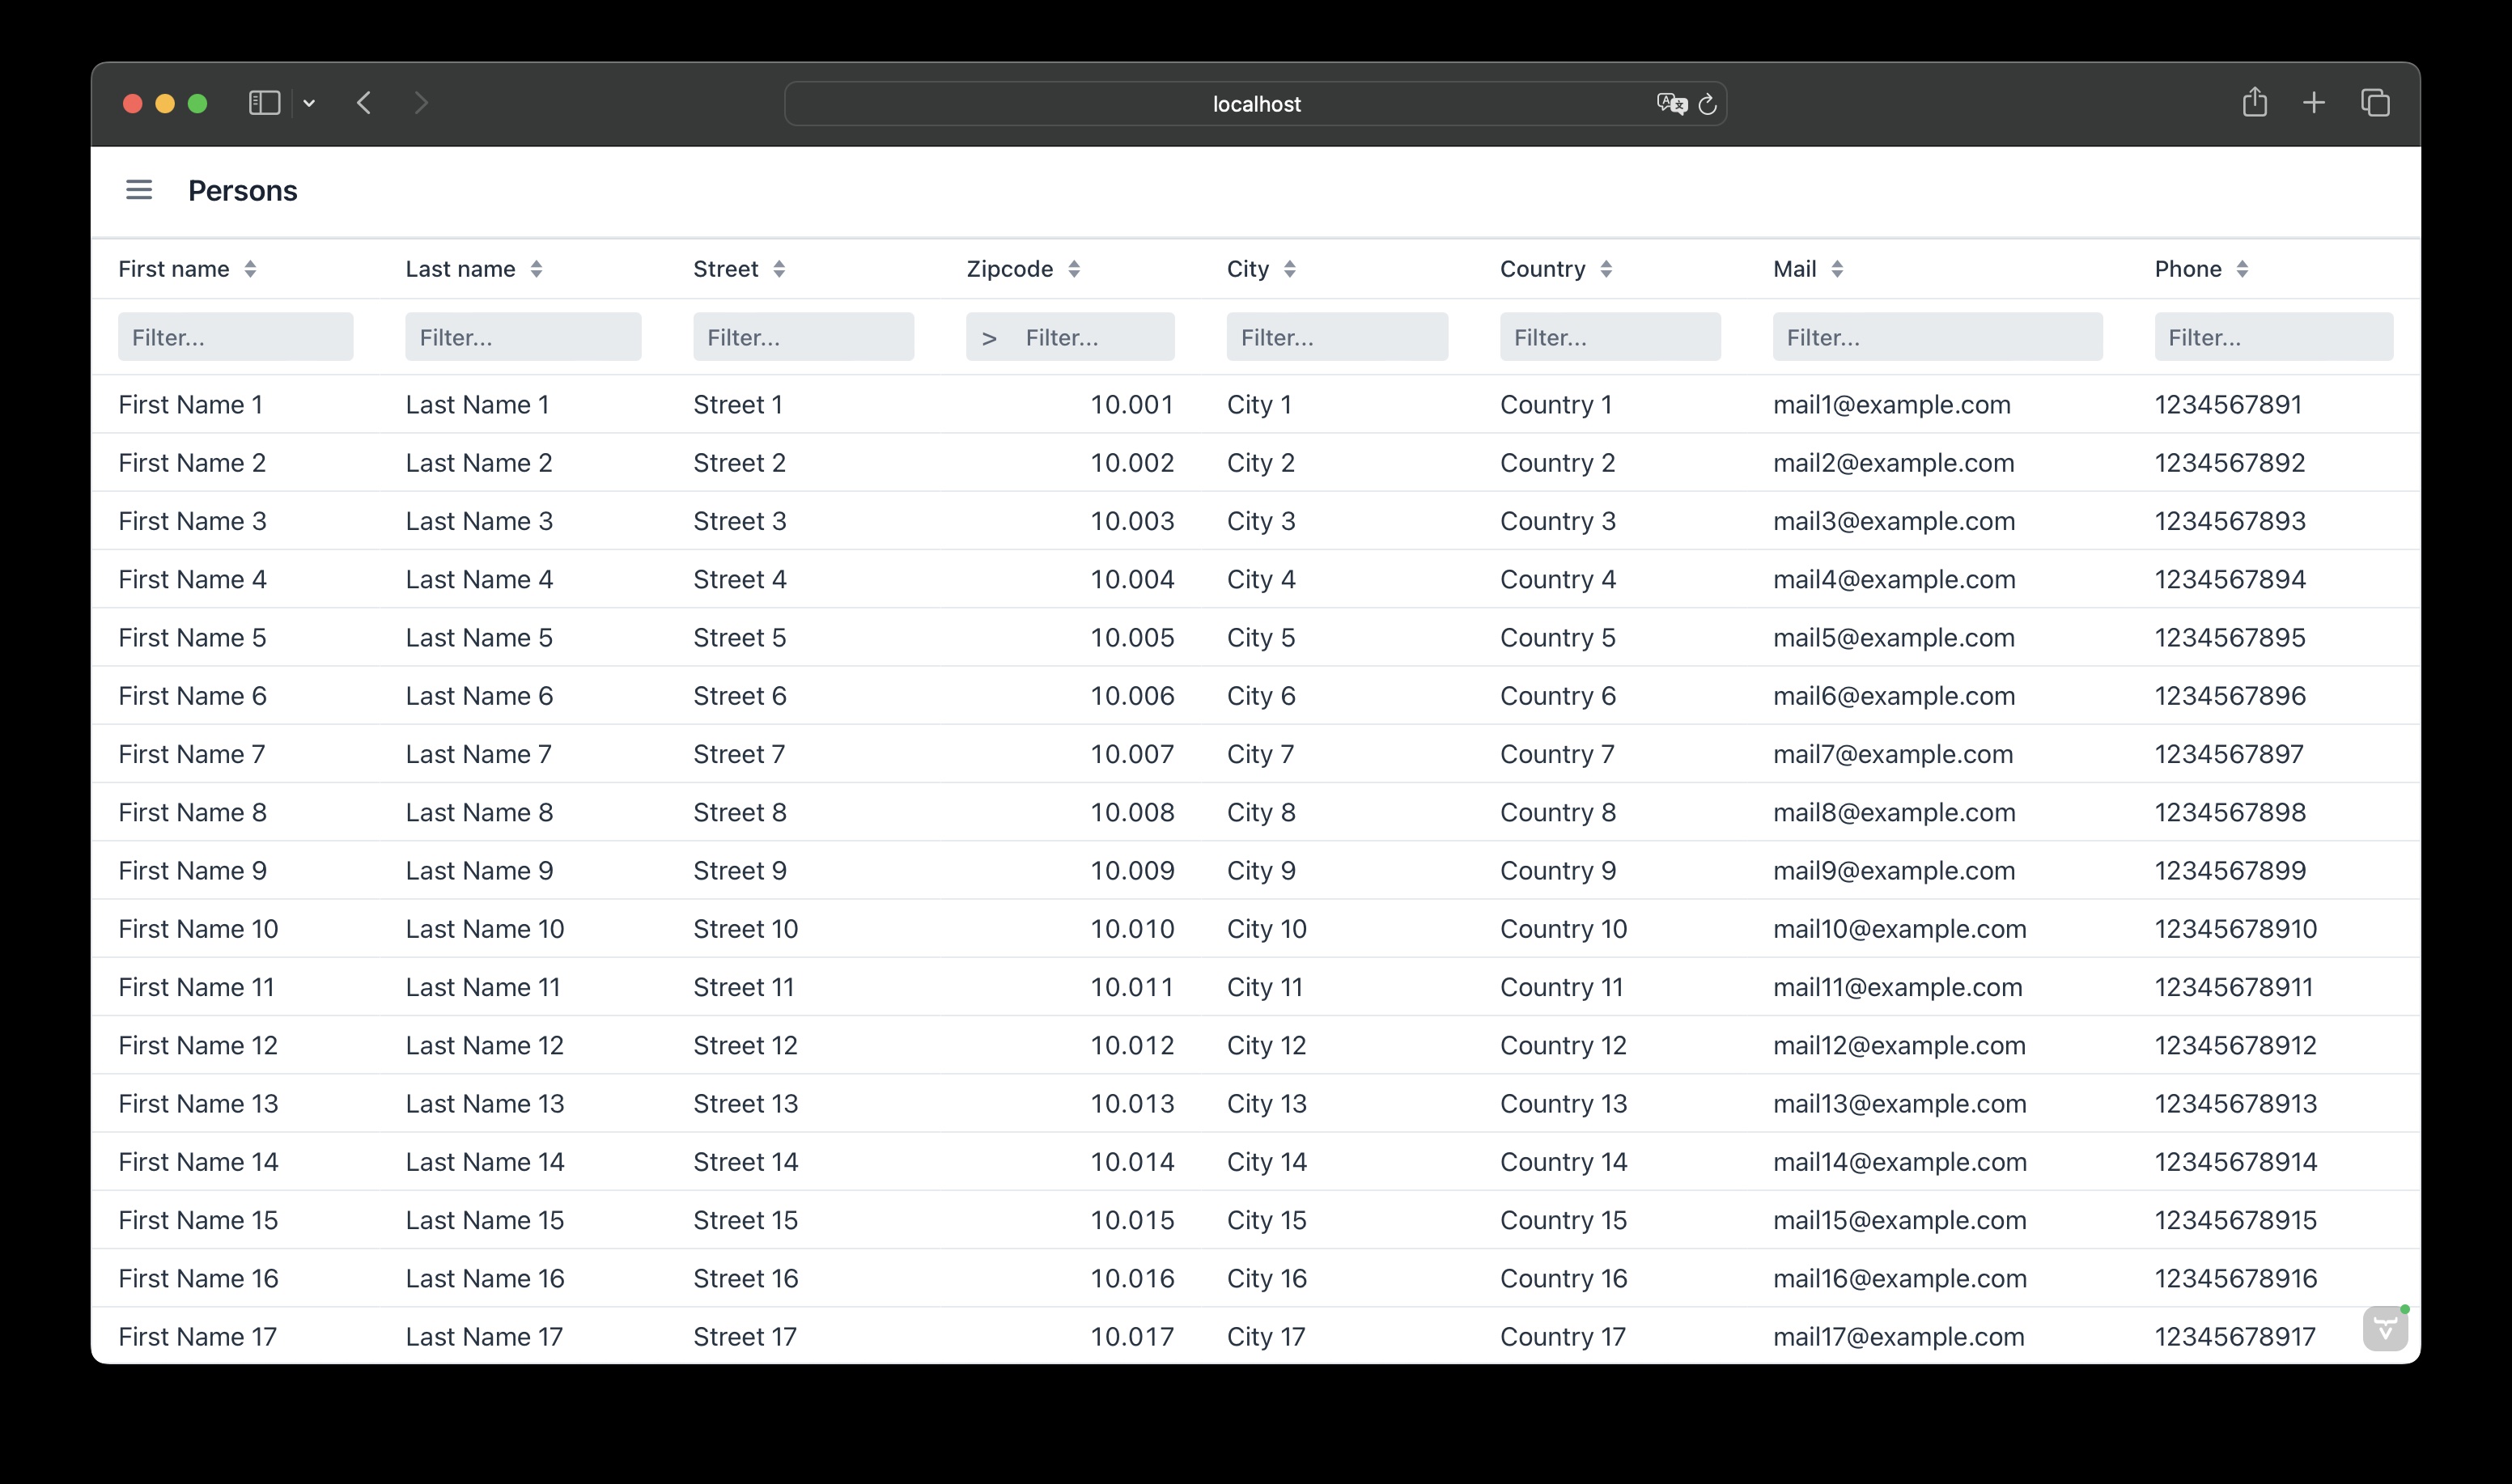Screen dimensions: 2512x1484
Task: Focus the Street filter field
Action: click(x=803, y=337)
